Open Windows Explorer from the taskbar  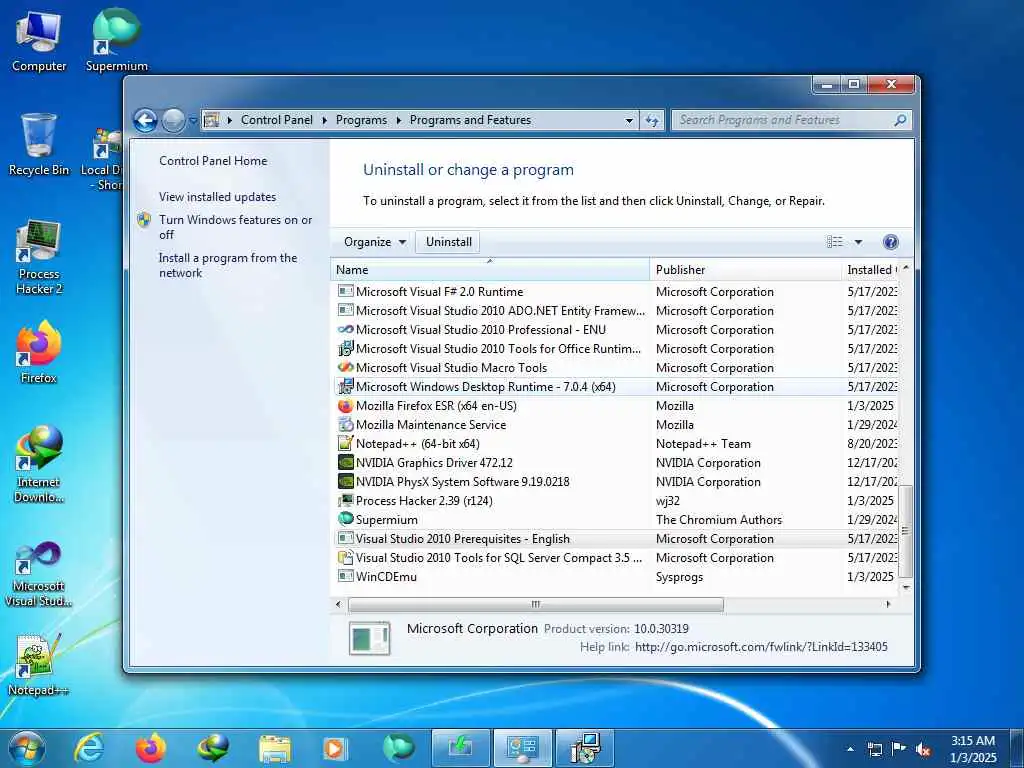tap(274, 748)
